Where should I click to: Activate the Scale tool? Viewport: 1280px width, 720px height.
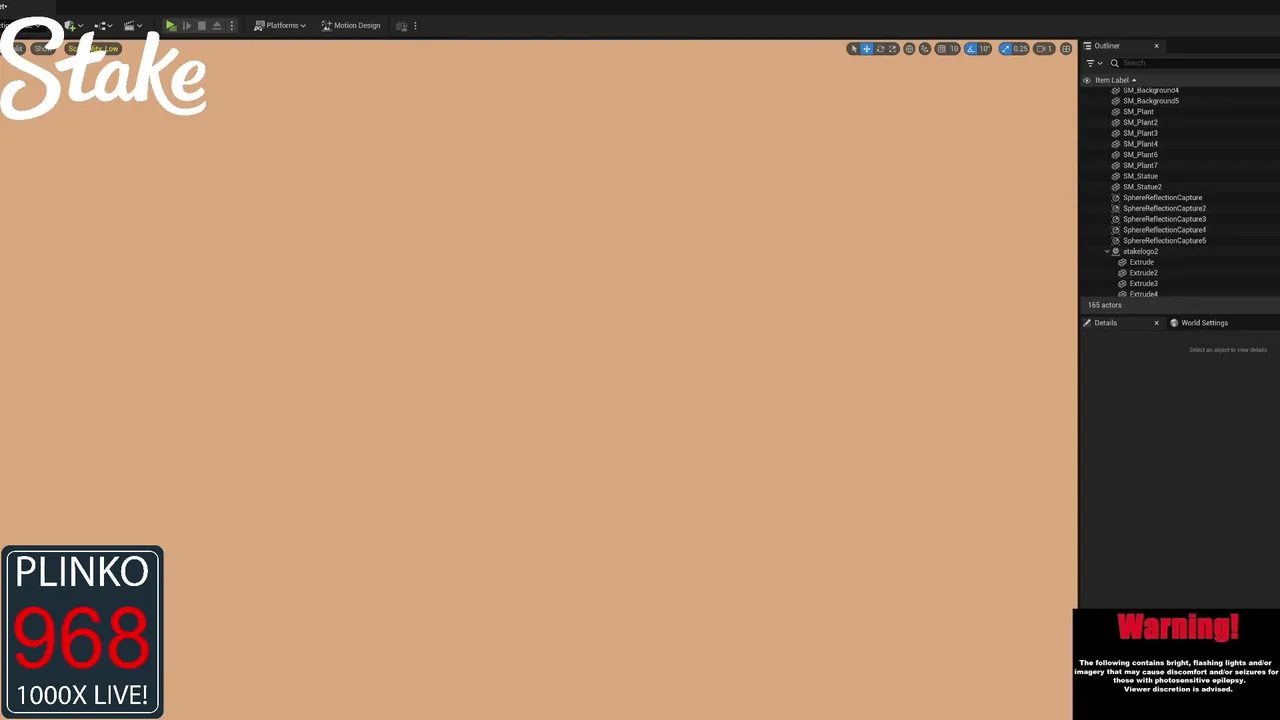pos(893,49)
